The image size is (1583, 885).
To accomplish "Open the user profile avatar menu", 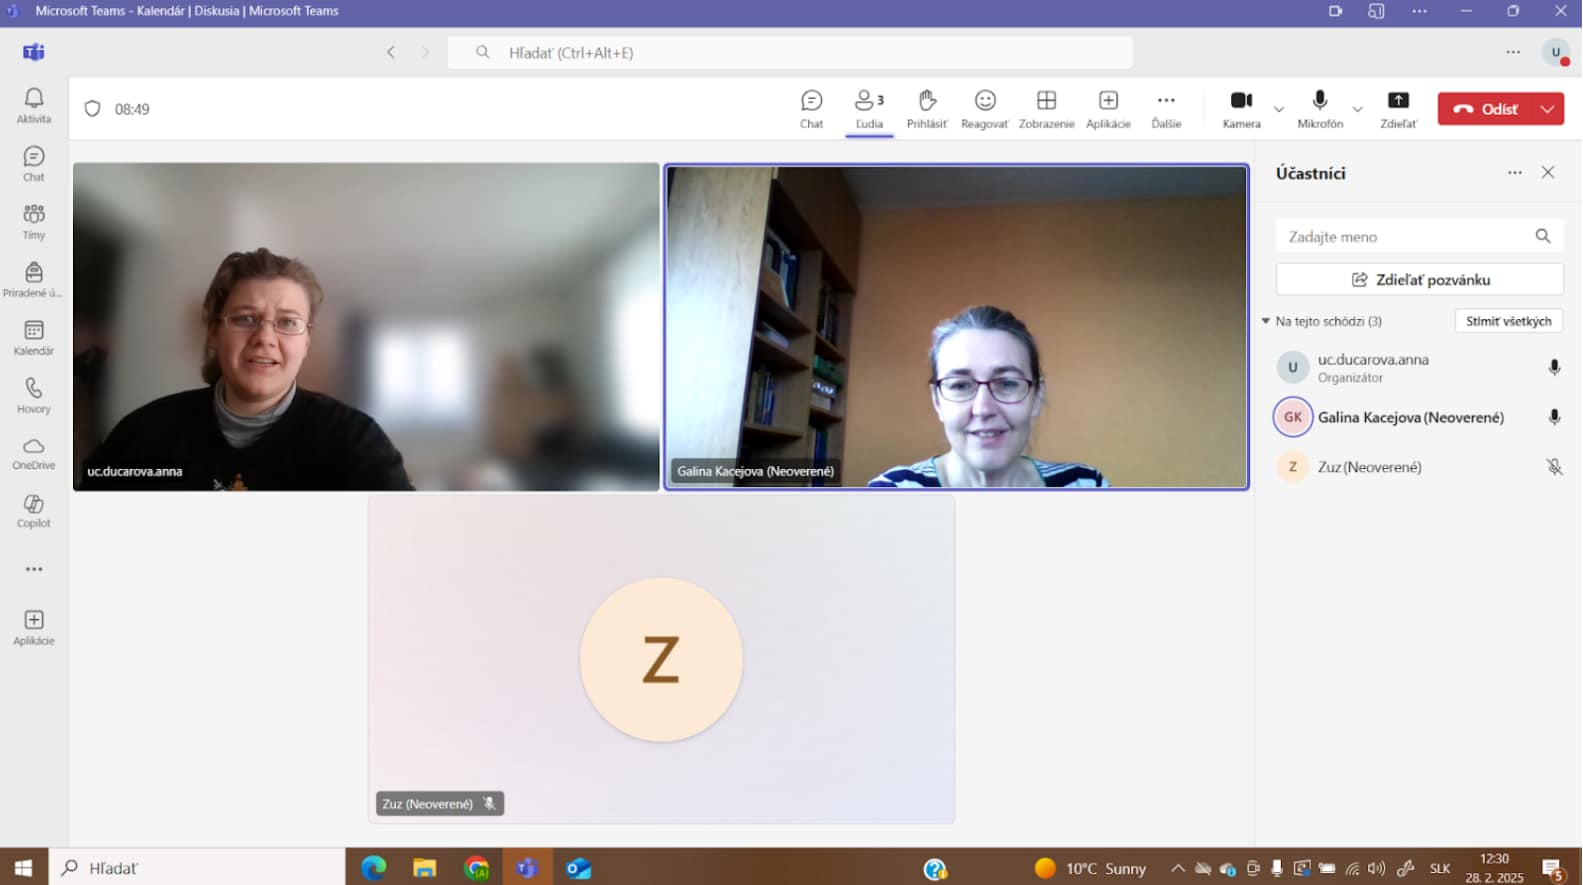I will pos(1556,52).
